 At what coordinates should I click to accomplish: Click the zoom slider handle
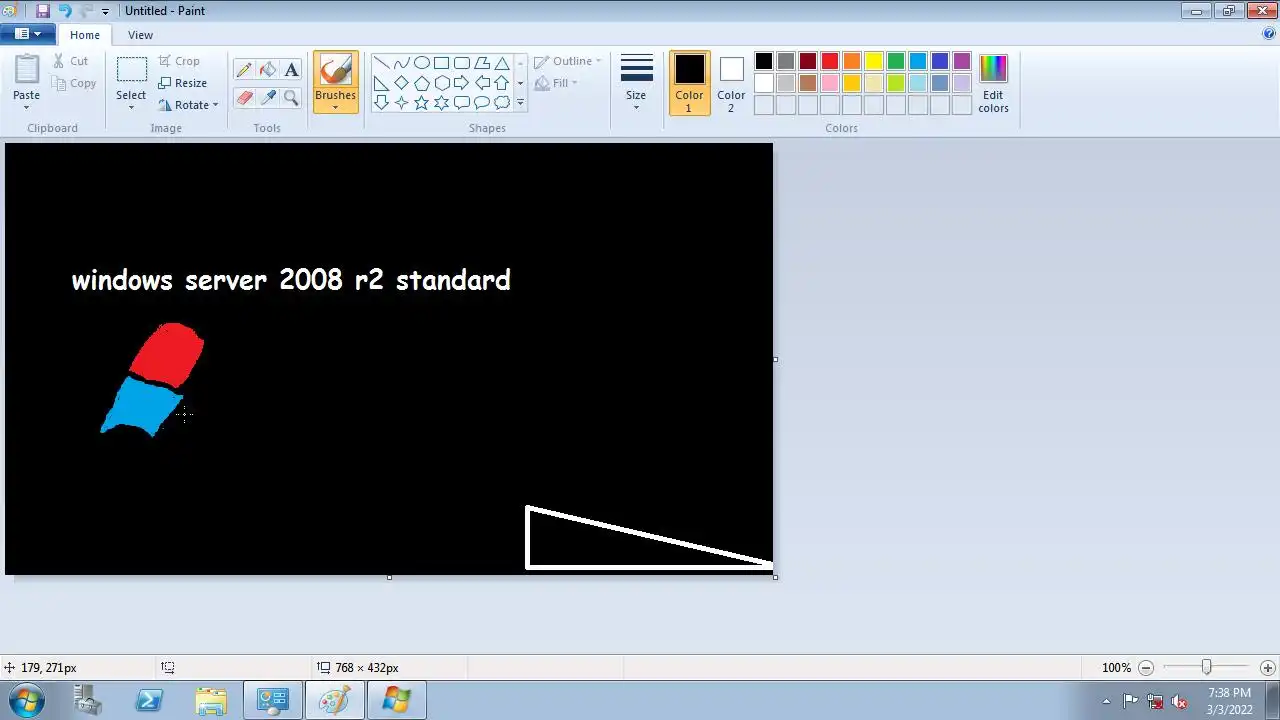click(1207, 667)
